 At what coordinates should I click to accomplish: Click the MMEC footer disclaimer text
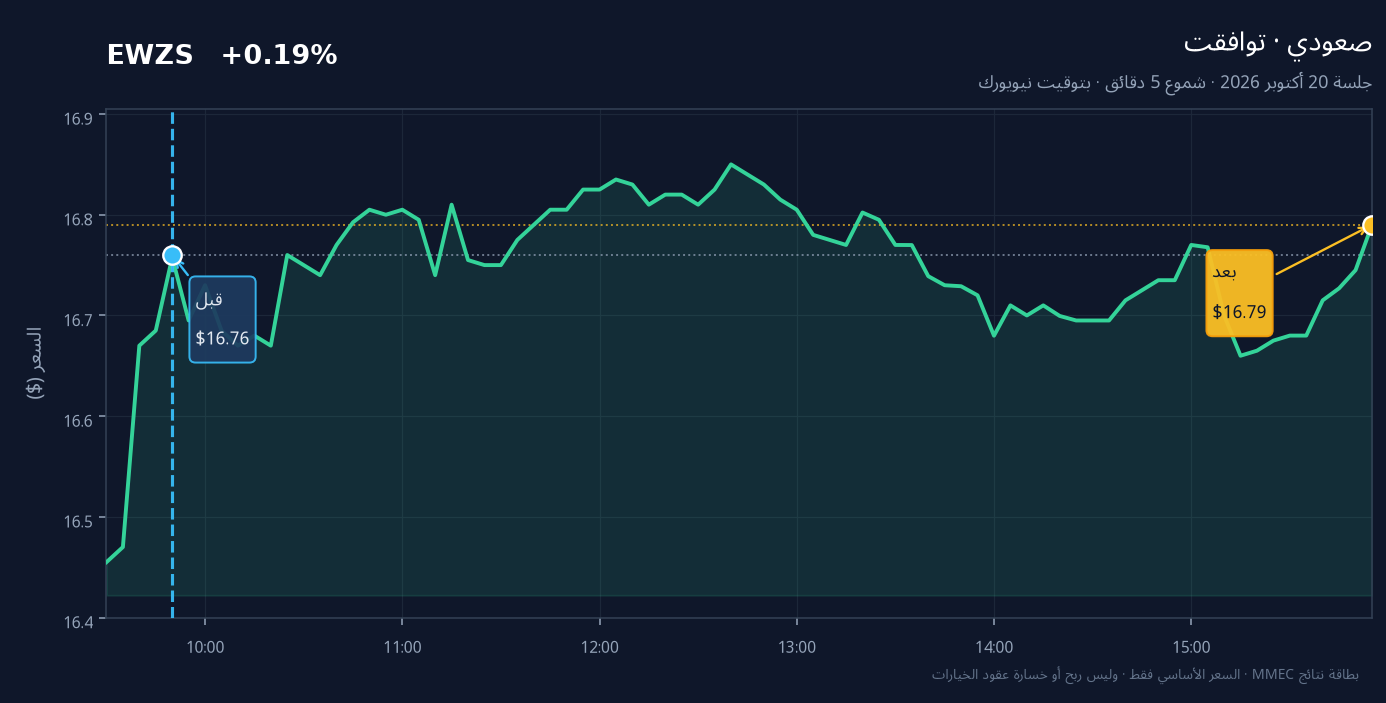tap(1145, 674)
